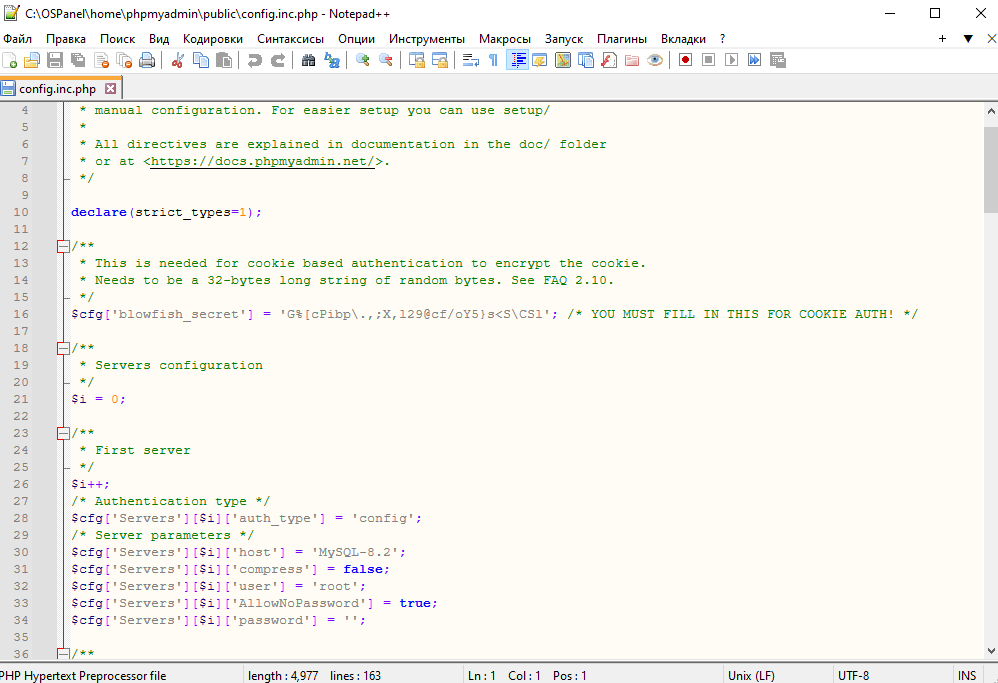This screenshot has height=683, width=998.
Task: Collapse the Servers configuration comment fold
Action: pyautogui.click(x=64, y=348)
